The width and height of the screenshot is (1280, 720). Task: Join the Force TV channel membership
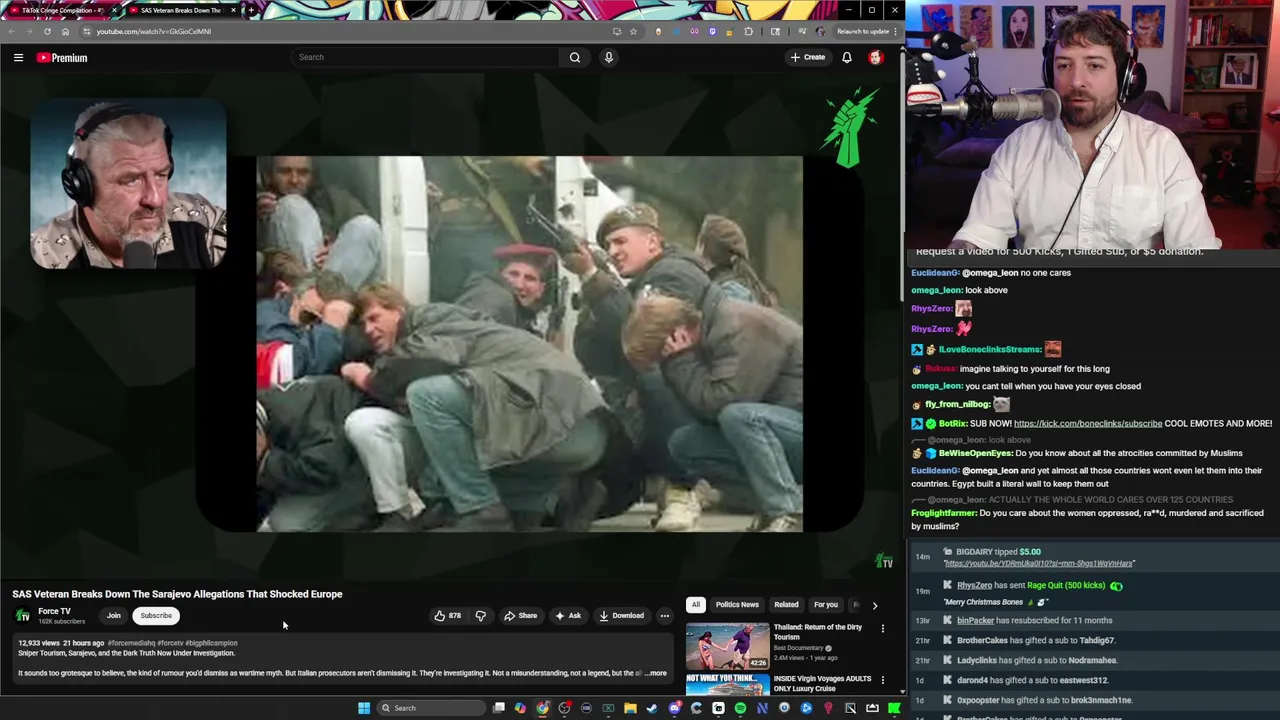click(x=113, y=615)
